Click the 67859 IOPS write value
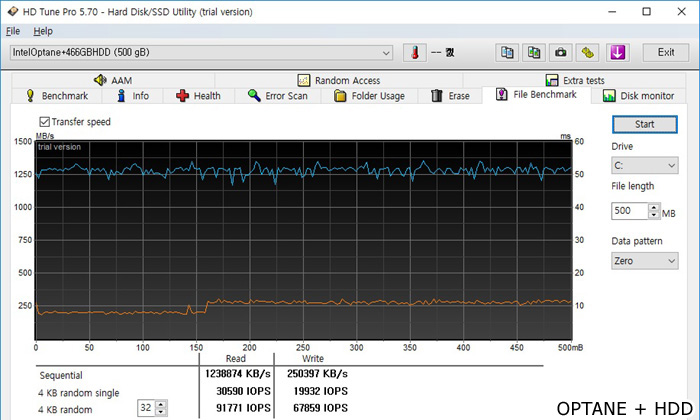 tap(321, 408)
